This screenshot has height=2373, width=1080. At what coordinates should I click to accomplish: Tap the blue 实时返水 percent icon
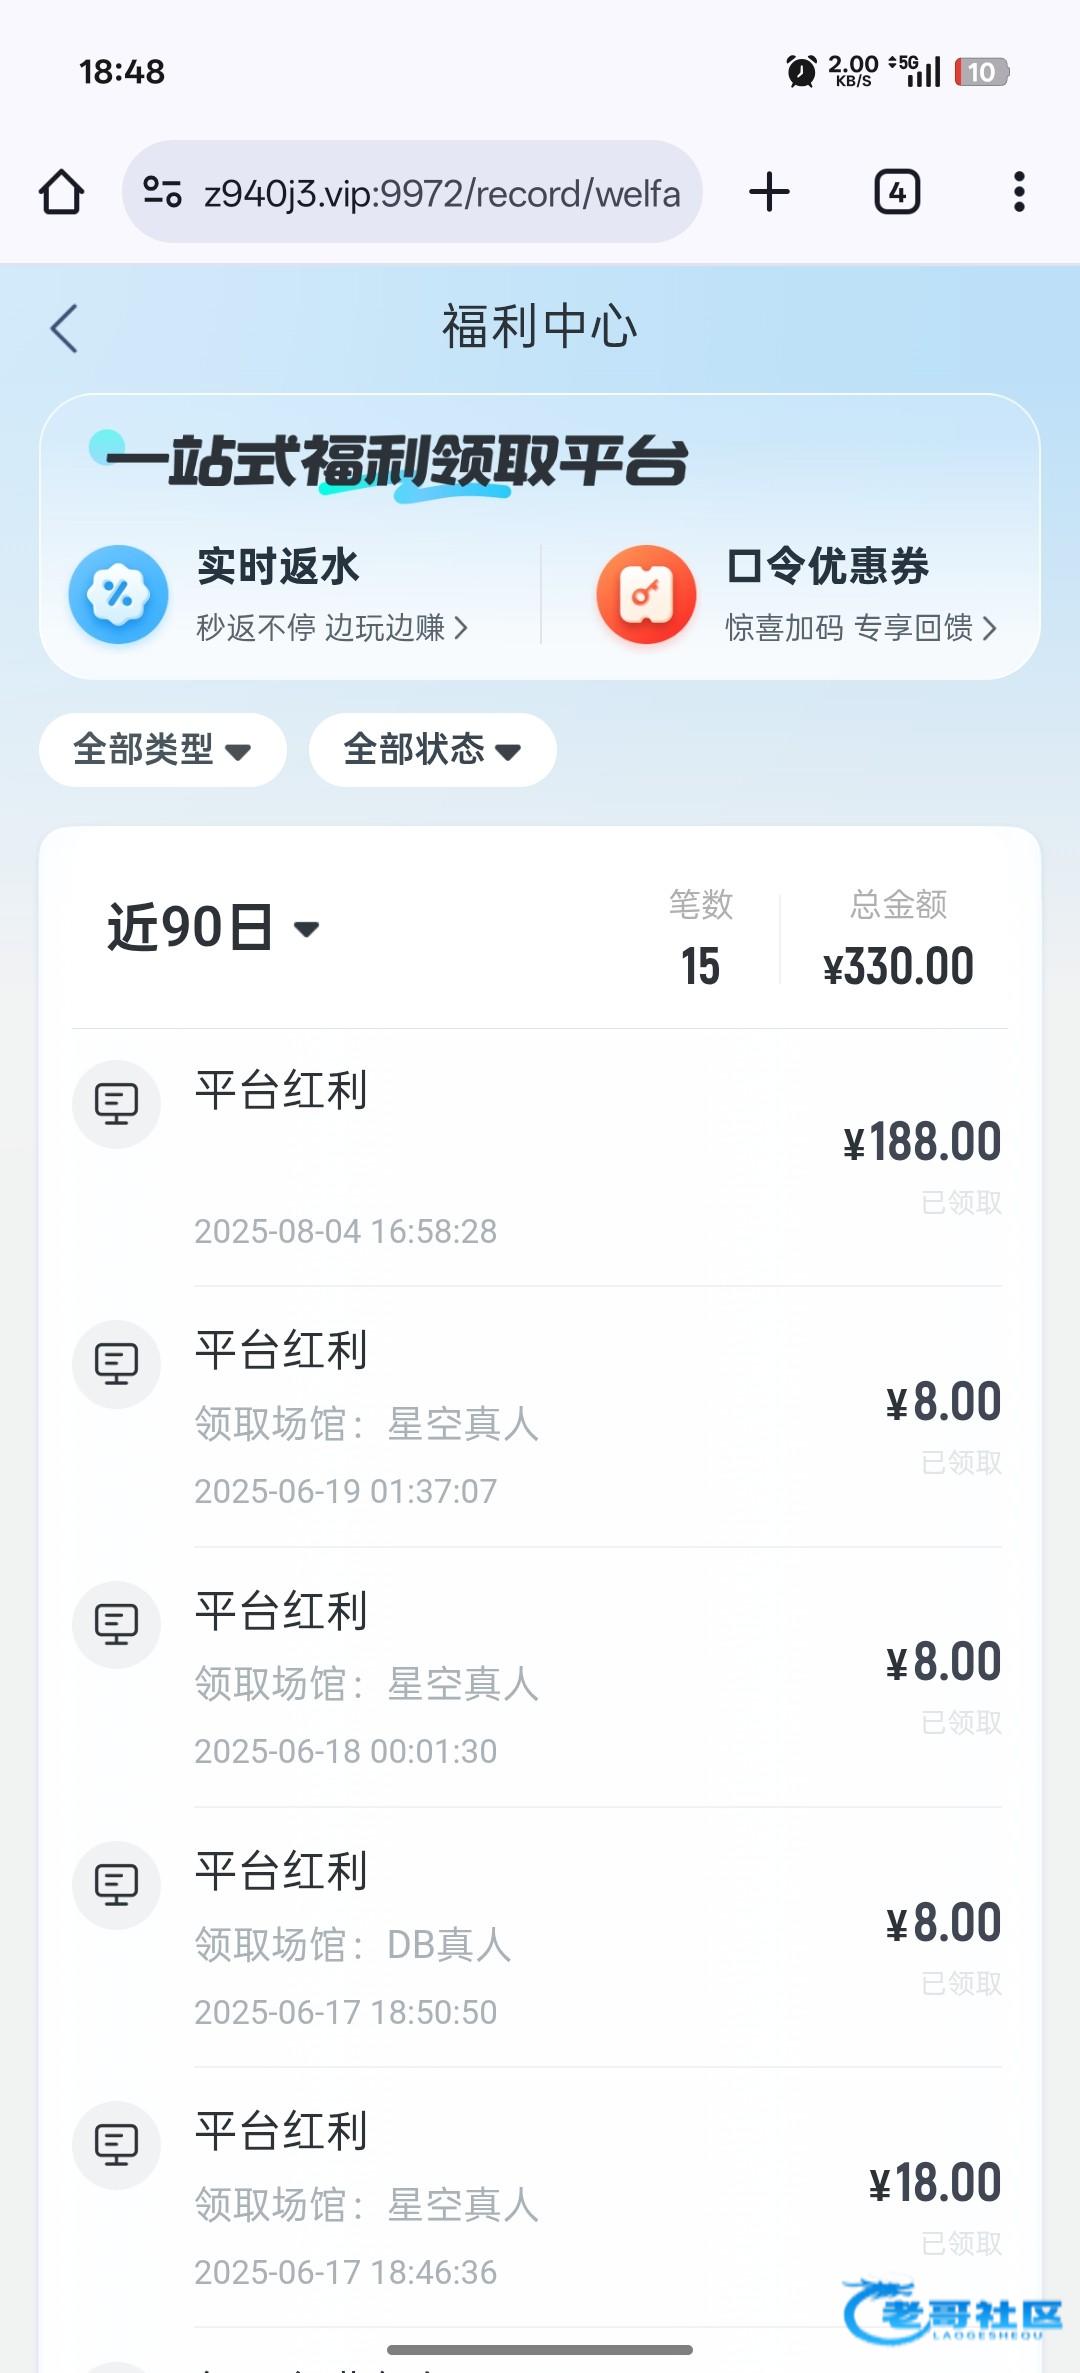118,594
